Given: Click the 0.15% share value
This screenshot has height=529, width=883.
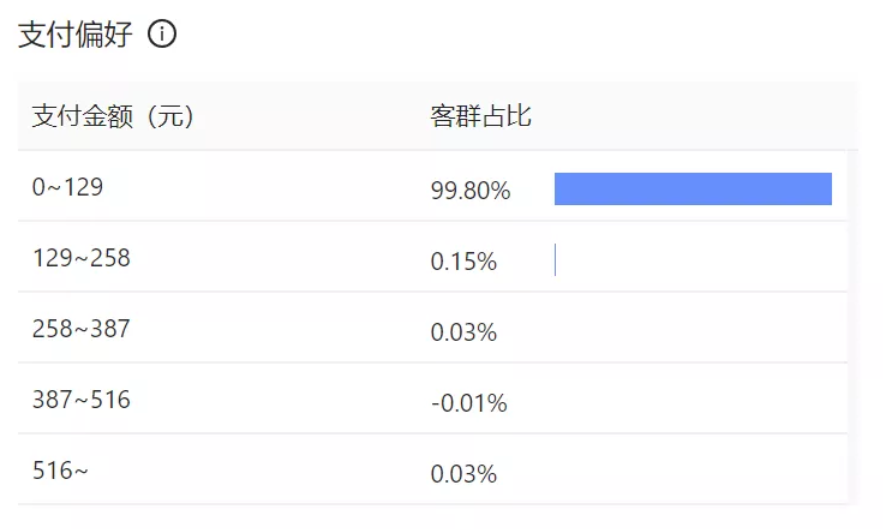Looking at the screenshot, I should (464, 262).
